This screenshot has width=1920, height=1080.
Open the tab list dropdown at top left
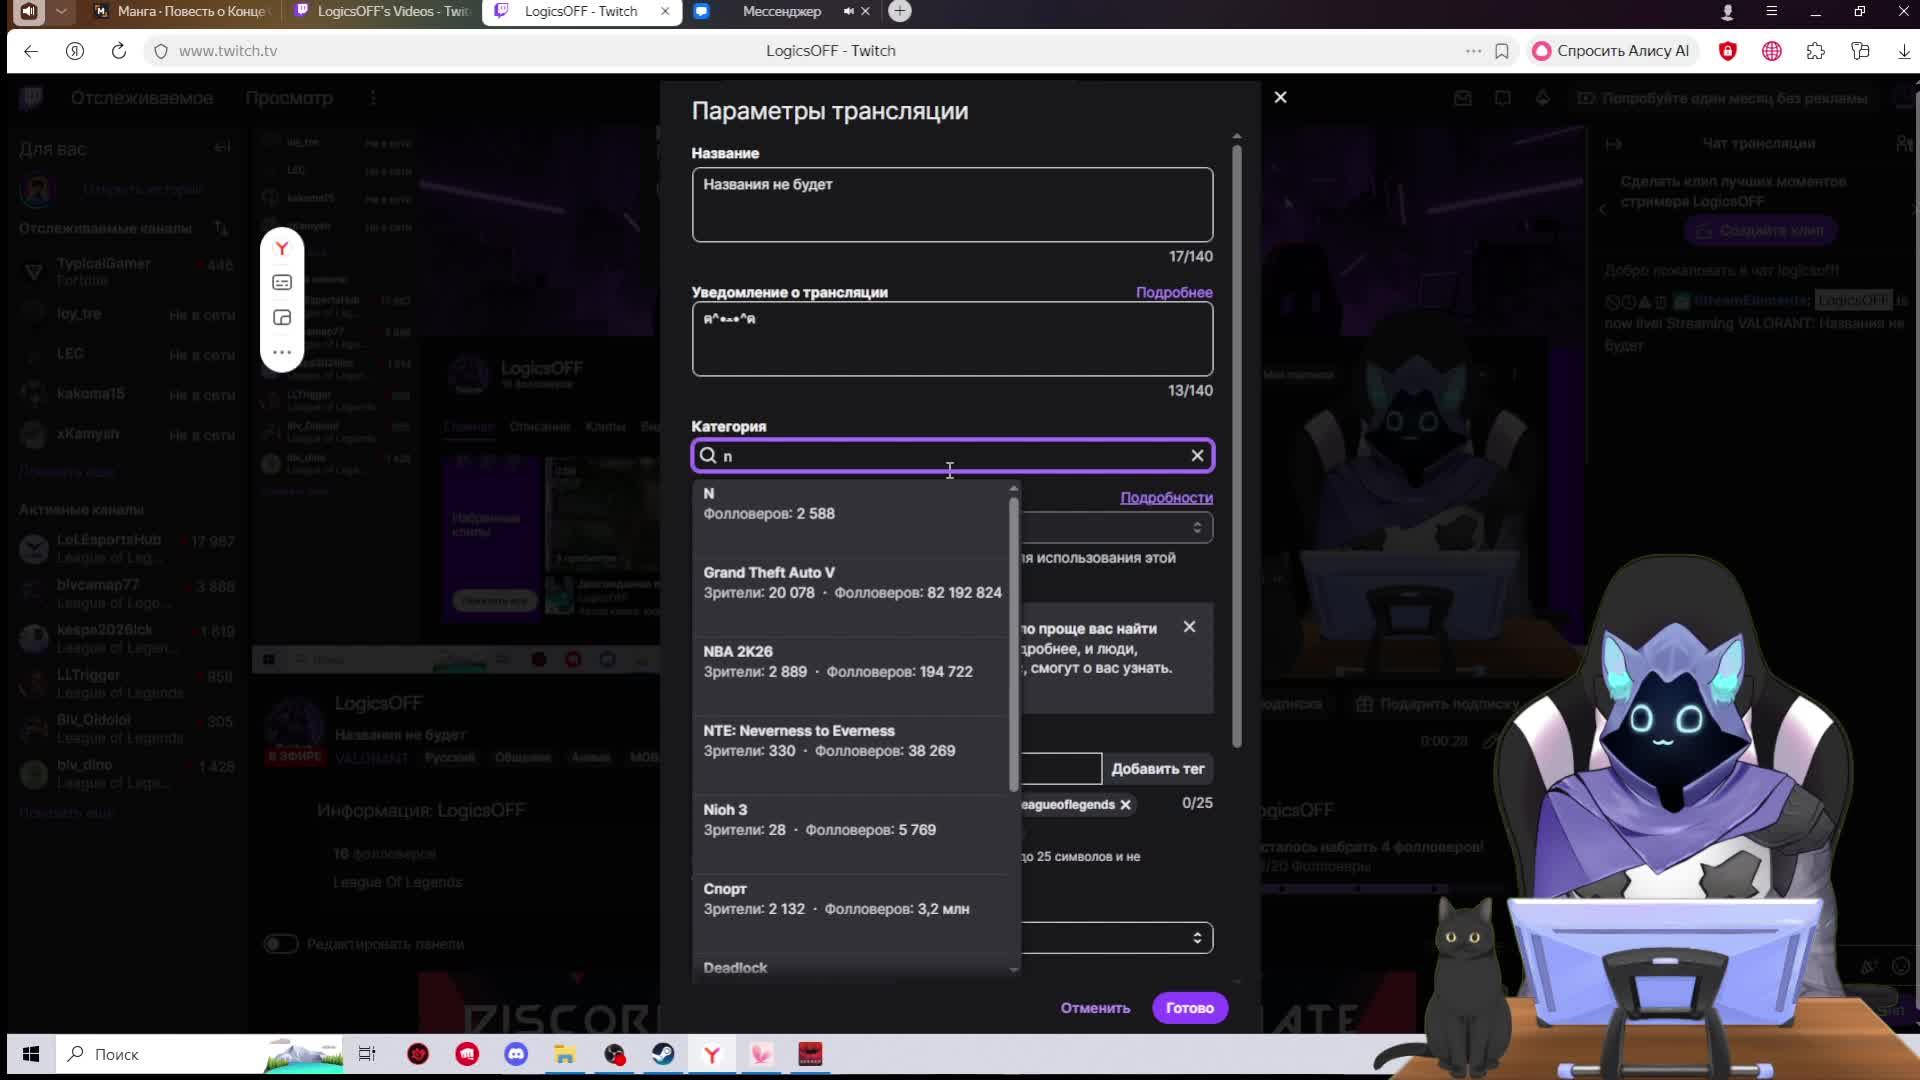(x=61, y=11)
